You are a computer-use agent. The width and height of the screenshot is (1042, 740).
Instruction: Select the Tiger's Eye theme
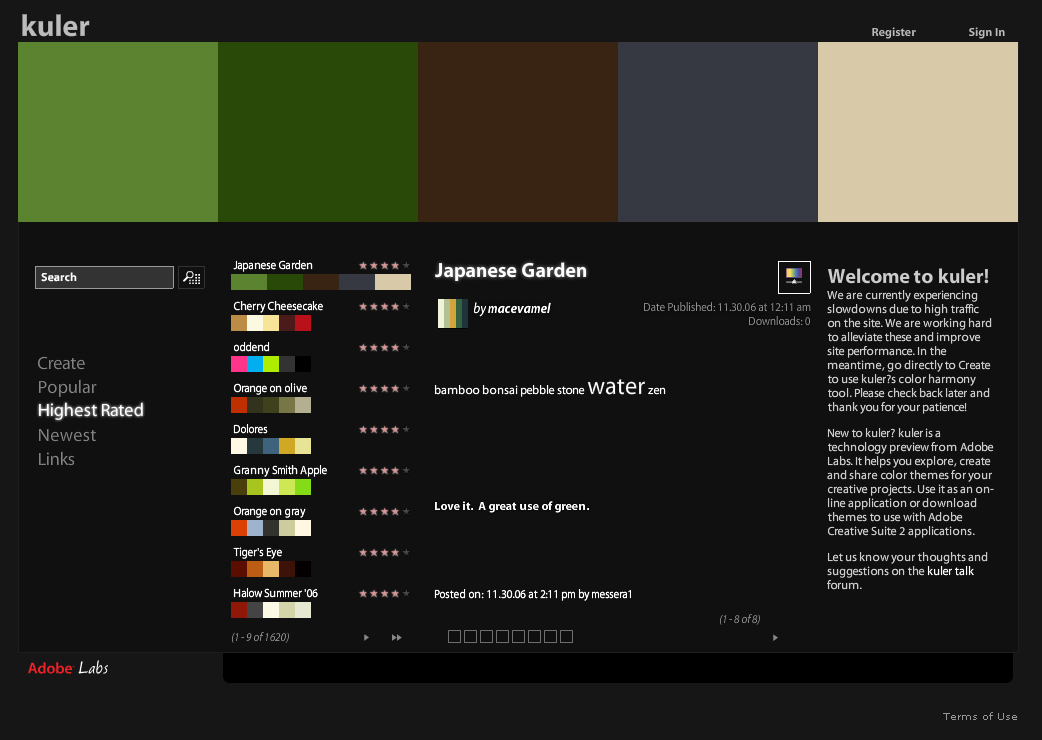257,552
